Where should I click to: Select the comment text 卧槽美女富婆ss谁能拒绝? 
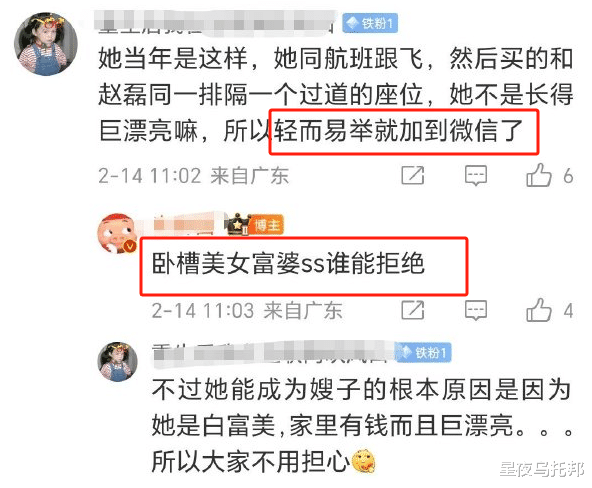288,263
